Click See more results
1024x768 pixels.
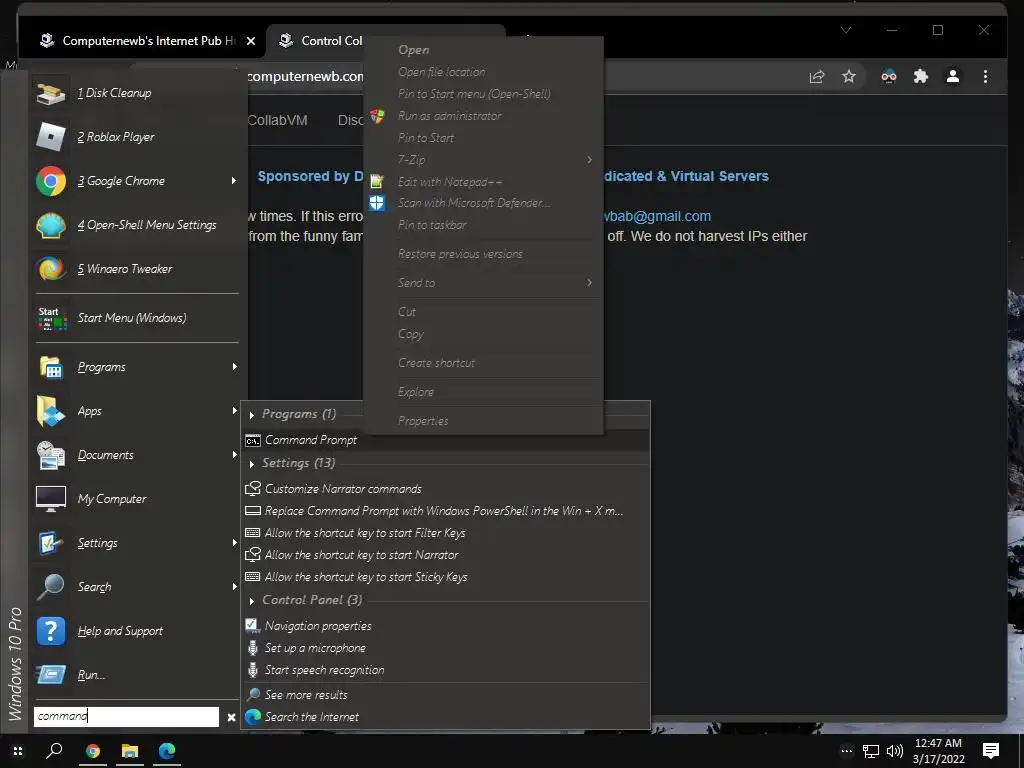(x=446, y=695)
